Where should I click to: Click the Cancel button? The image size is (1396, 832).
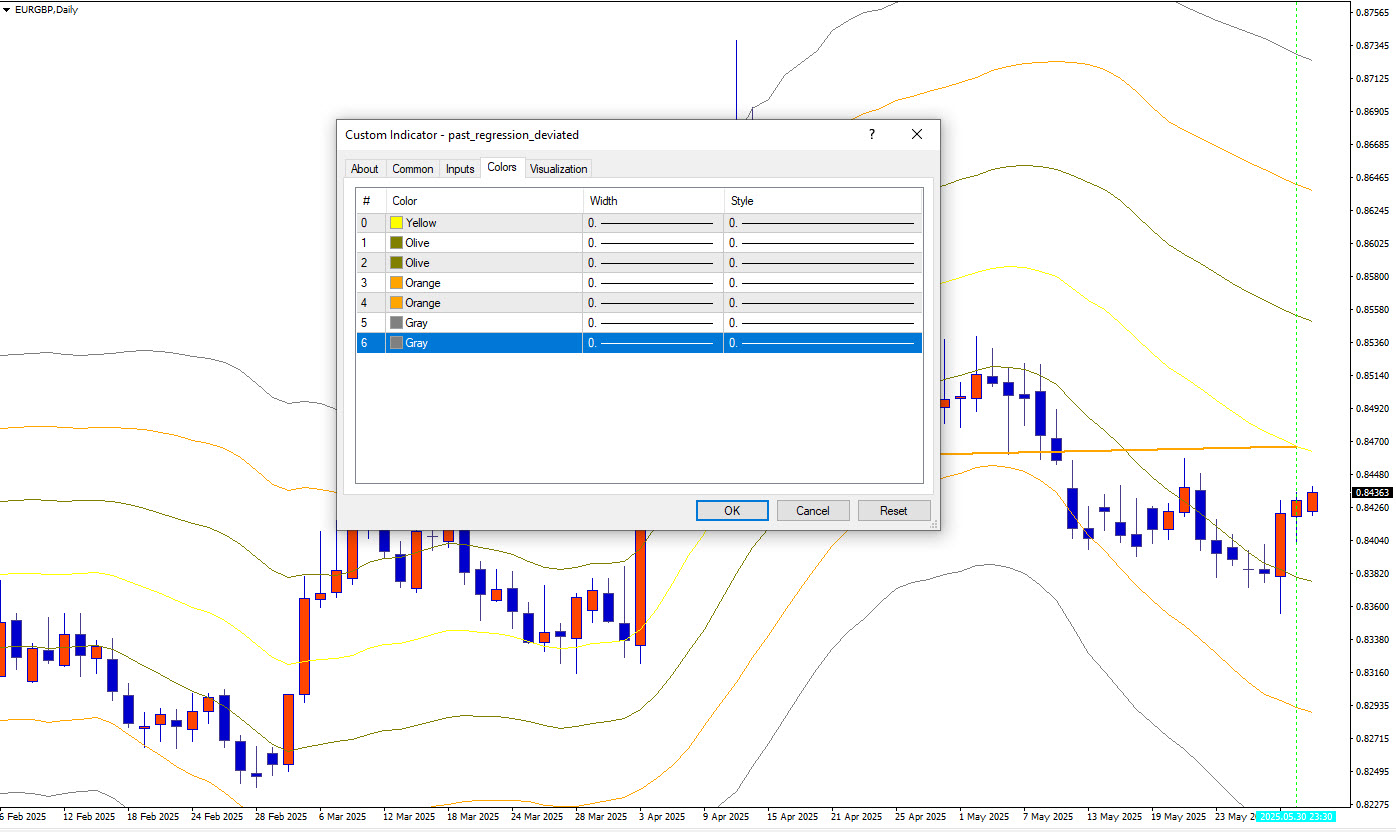(812, 511)
